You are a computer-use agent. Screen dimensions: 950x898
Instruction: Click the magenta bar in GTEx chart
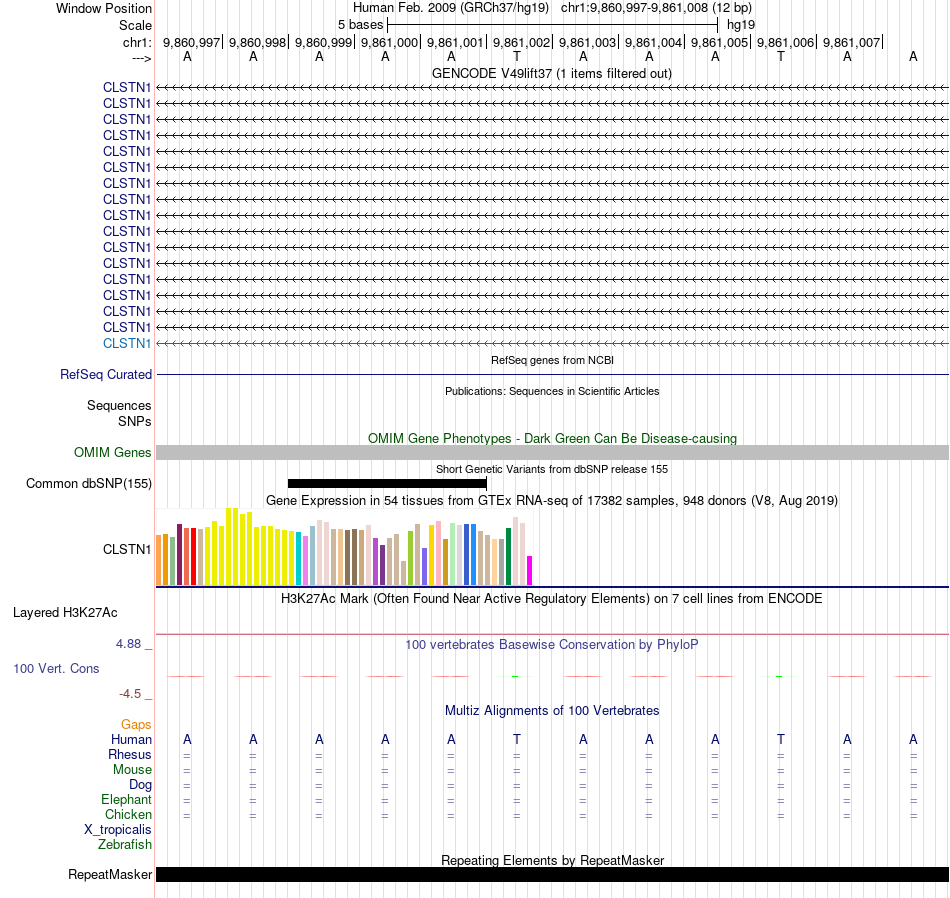[530, 570]
